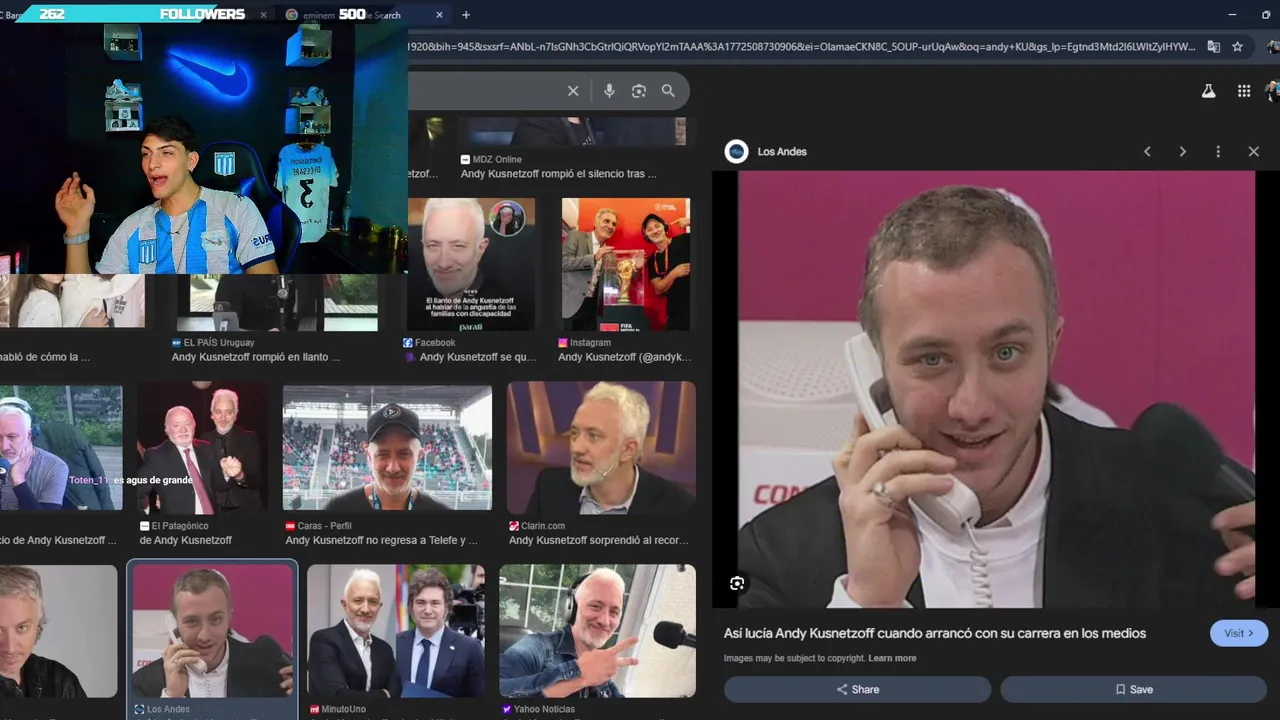Open MinutoUno thumbnail of two men in suits
Image resolution: width=1280 pixels, height=720 pixels.
pos(396,631)
